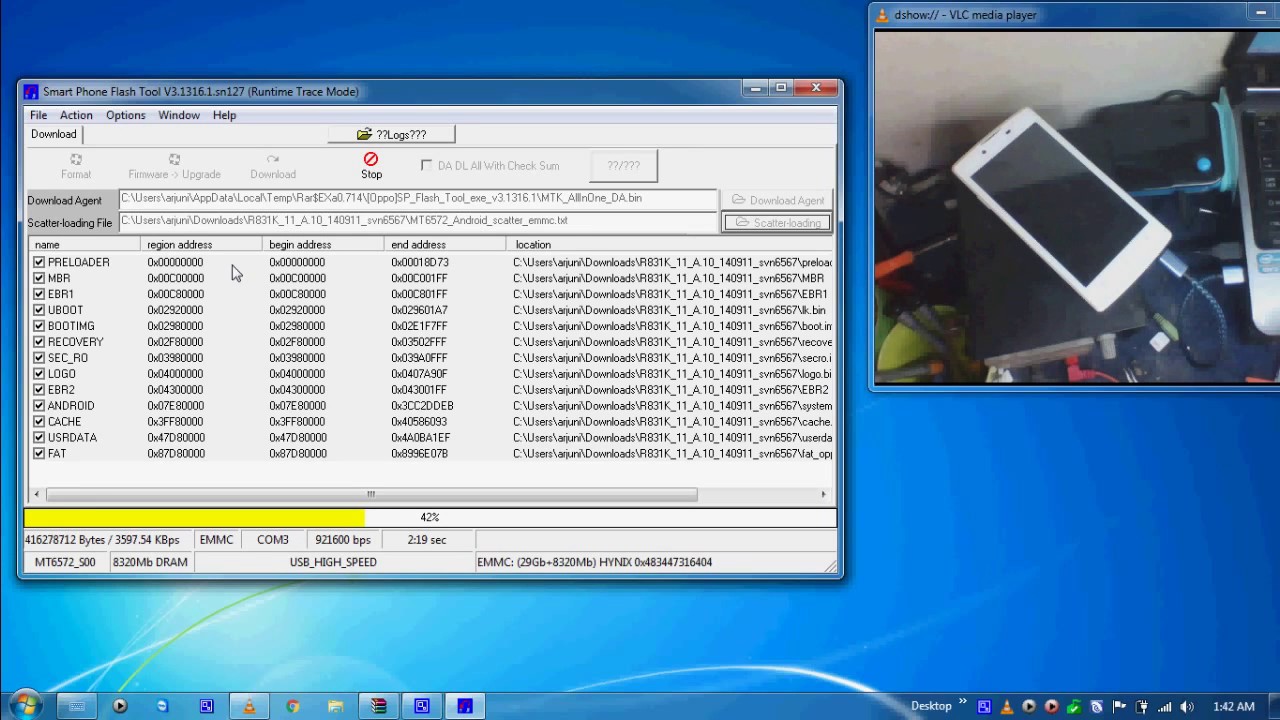Open TeamViewer from the taskbar
This screenshot has width=1280, height=720.
click(x=163, y=706)
